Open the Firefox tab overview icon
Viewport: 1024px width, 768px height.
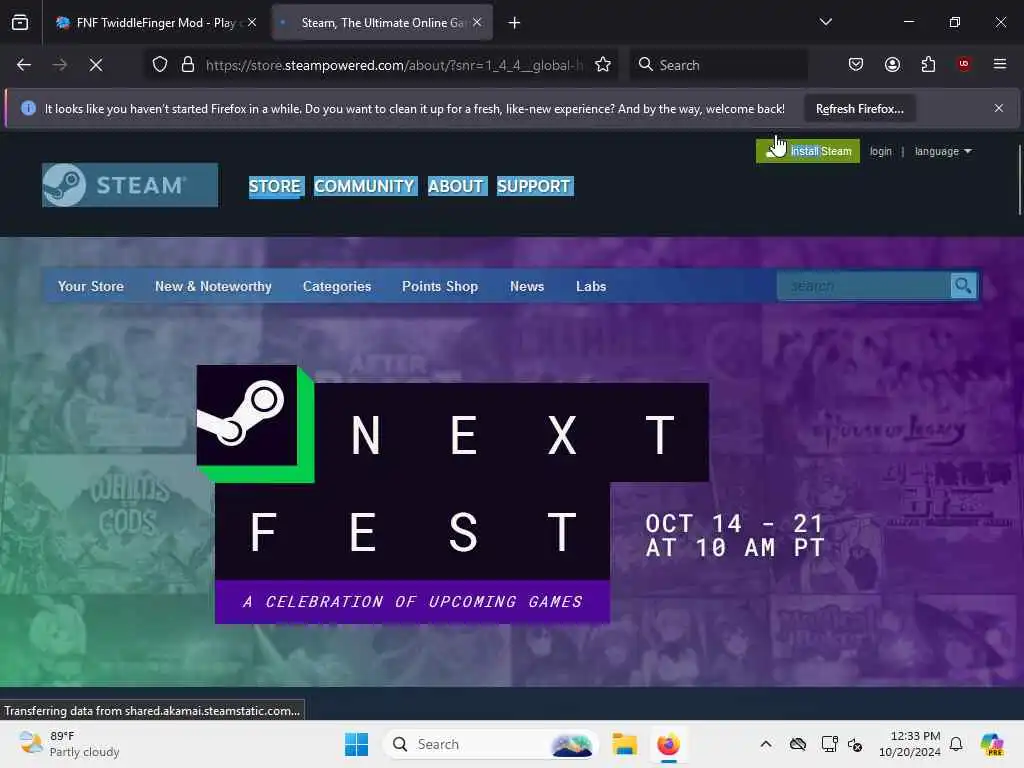[20, 22]
